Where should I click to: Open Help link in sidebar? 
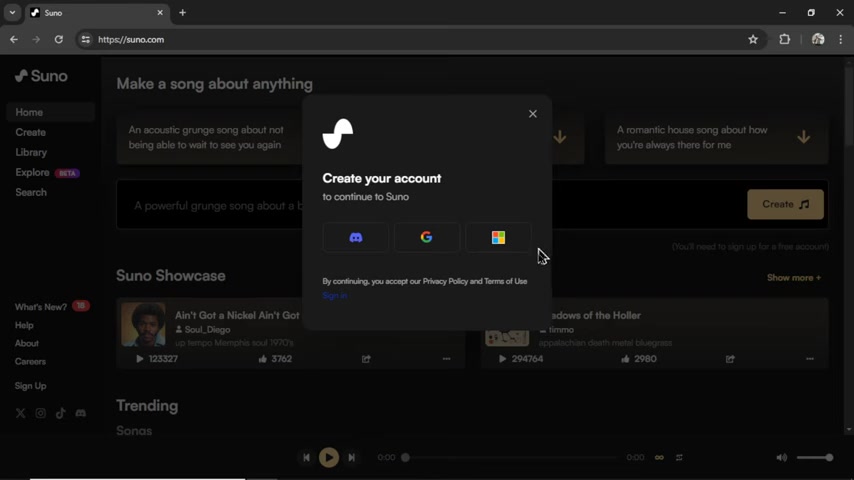click(x=24, y=325)
